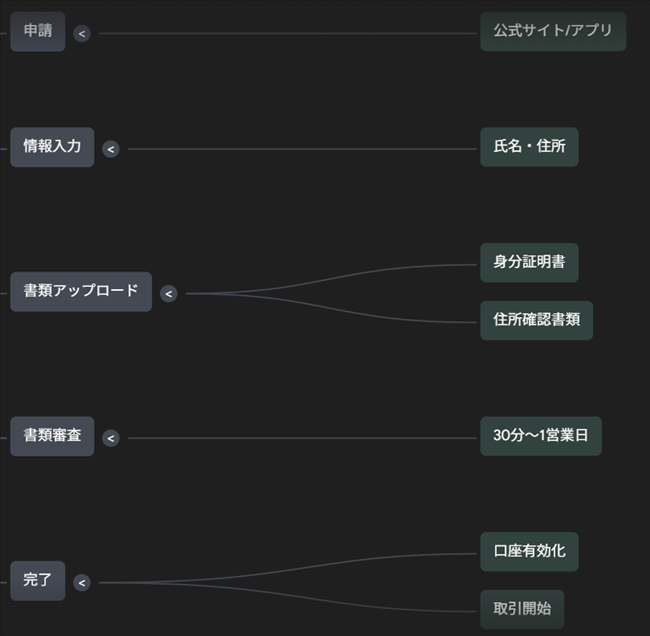Click the 完了 node
Viewport: 650px width, 636px height.
point(38,581)
